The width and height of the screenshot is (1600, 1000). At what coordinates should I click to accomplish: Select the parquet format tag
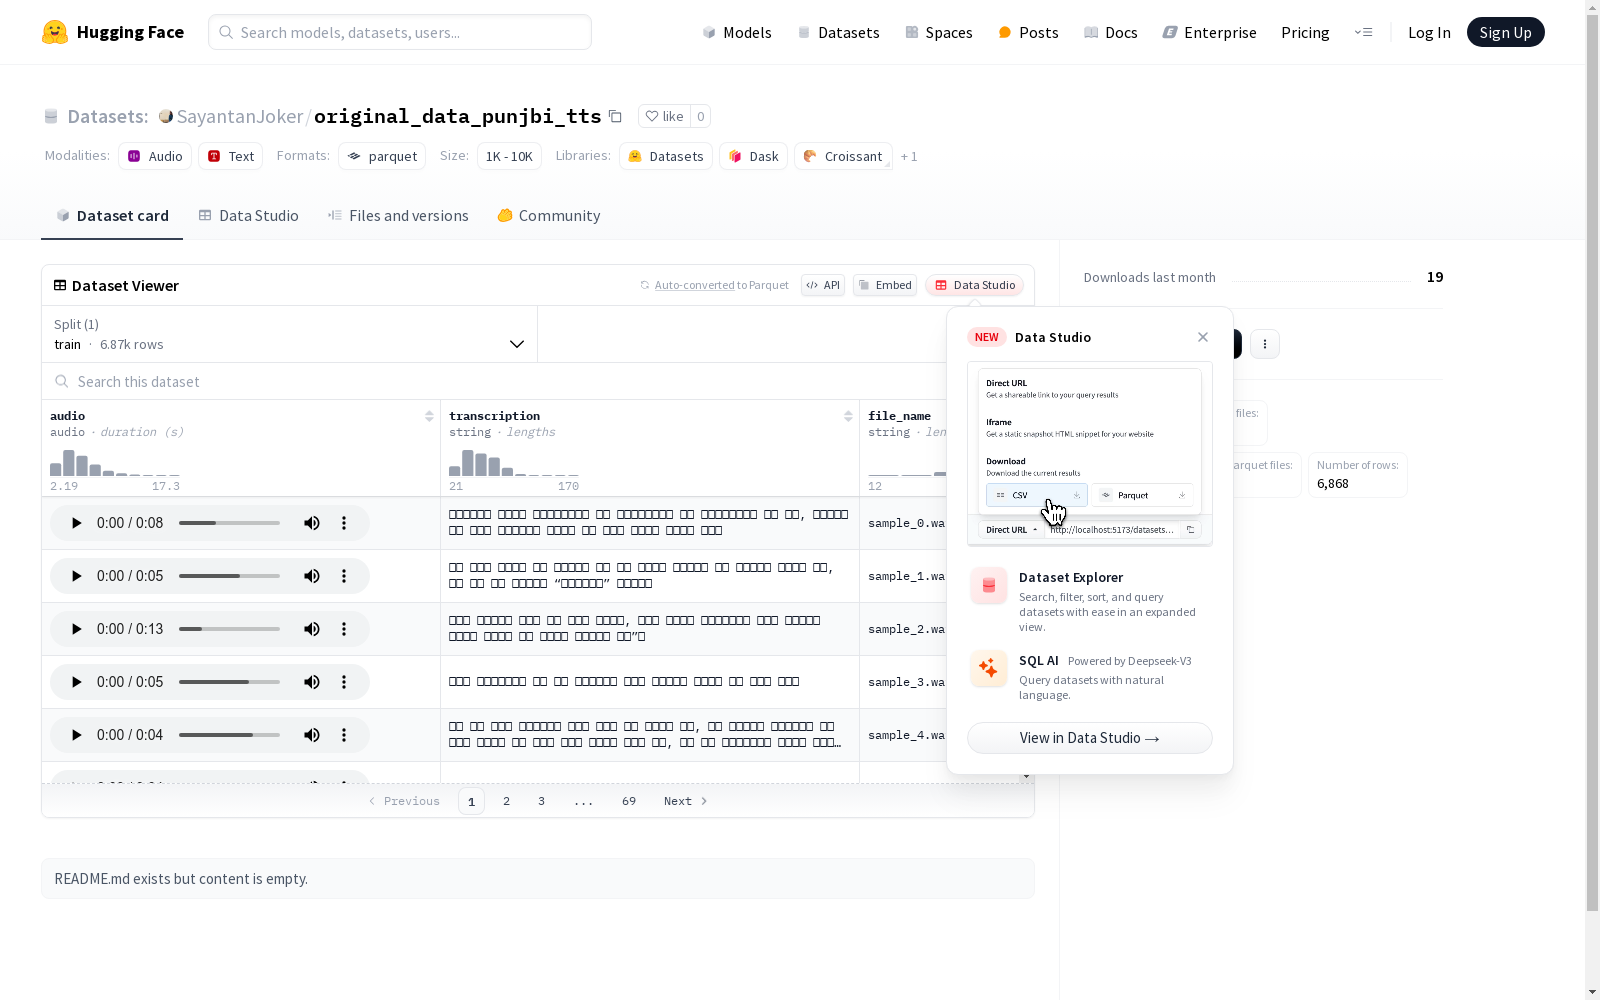(382, 156)
